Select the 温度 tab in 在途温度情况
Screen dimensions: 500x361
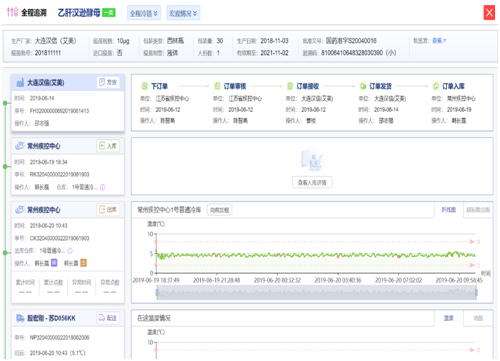point(449,318)
